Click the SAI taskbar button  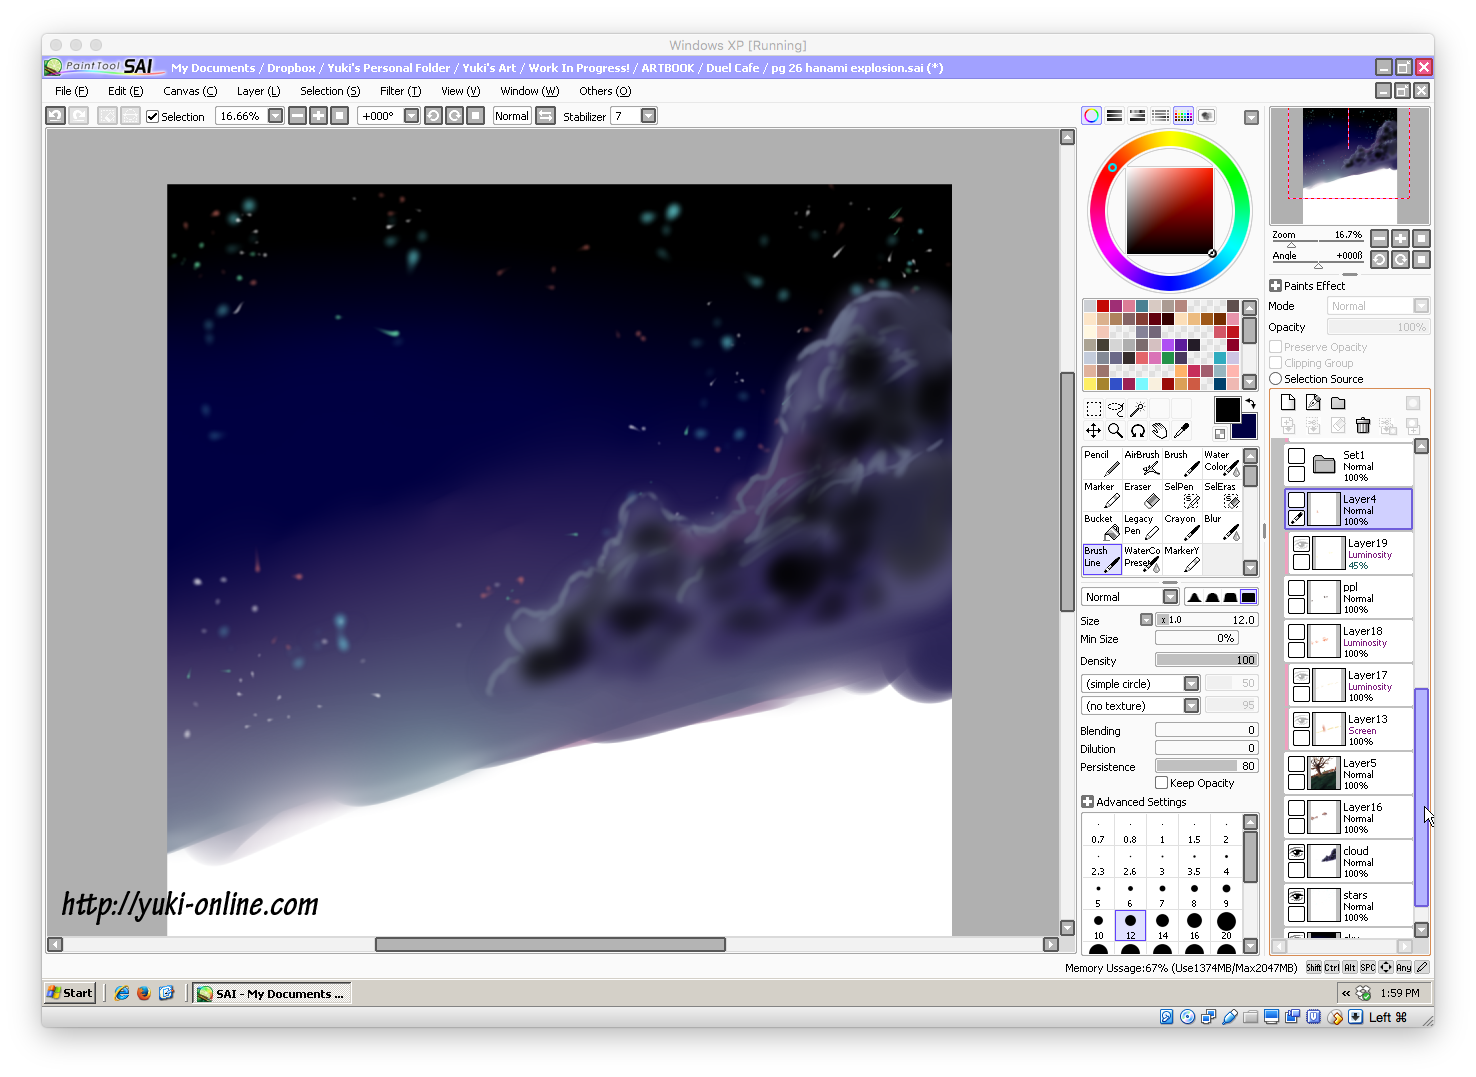pyautogui.click(x=271, y=993)
